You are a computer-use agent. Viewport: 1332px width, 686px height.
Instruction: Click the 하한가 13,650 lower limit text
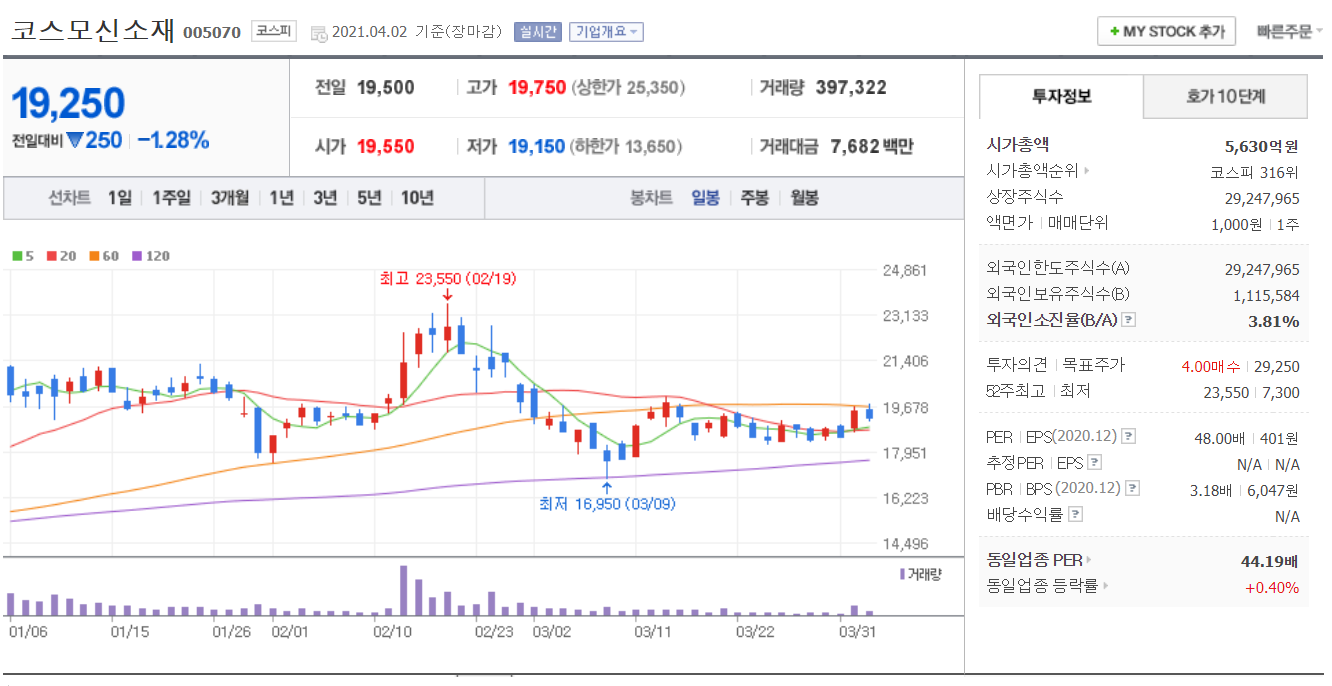click(625, 147)
